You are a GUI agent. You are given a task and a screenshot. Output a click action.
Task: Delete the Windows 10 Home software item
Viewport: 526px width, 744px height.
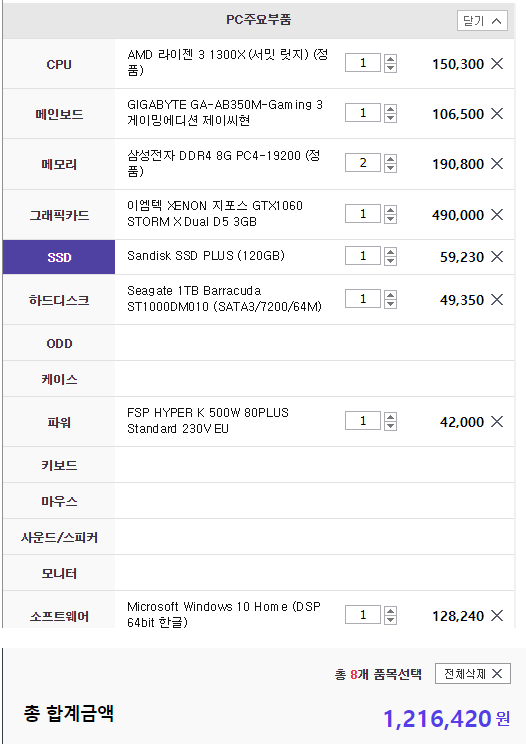pyautogui.click(x=497, y=615)
